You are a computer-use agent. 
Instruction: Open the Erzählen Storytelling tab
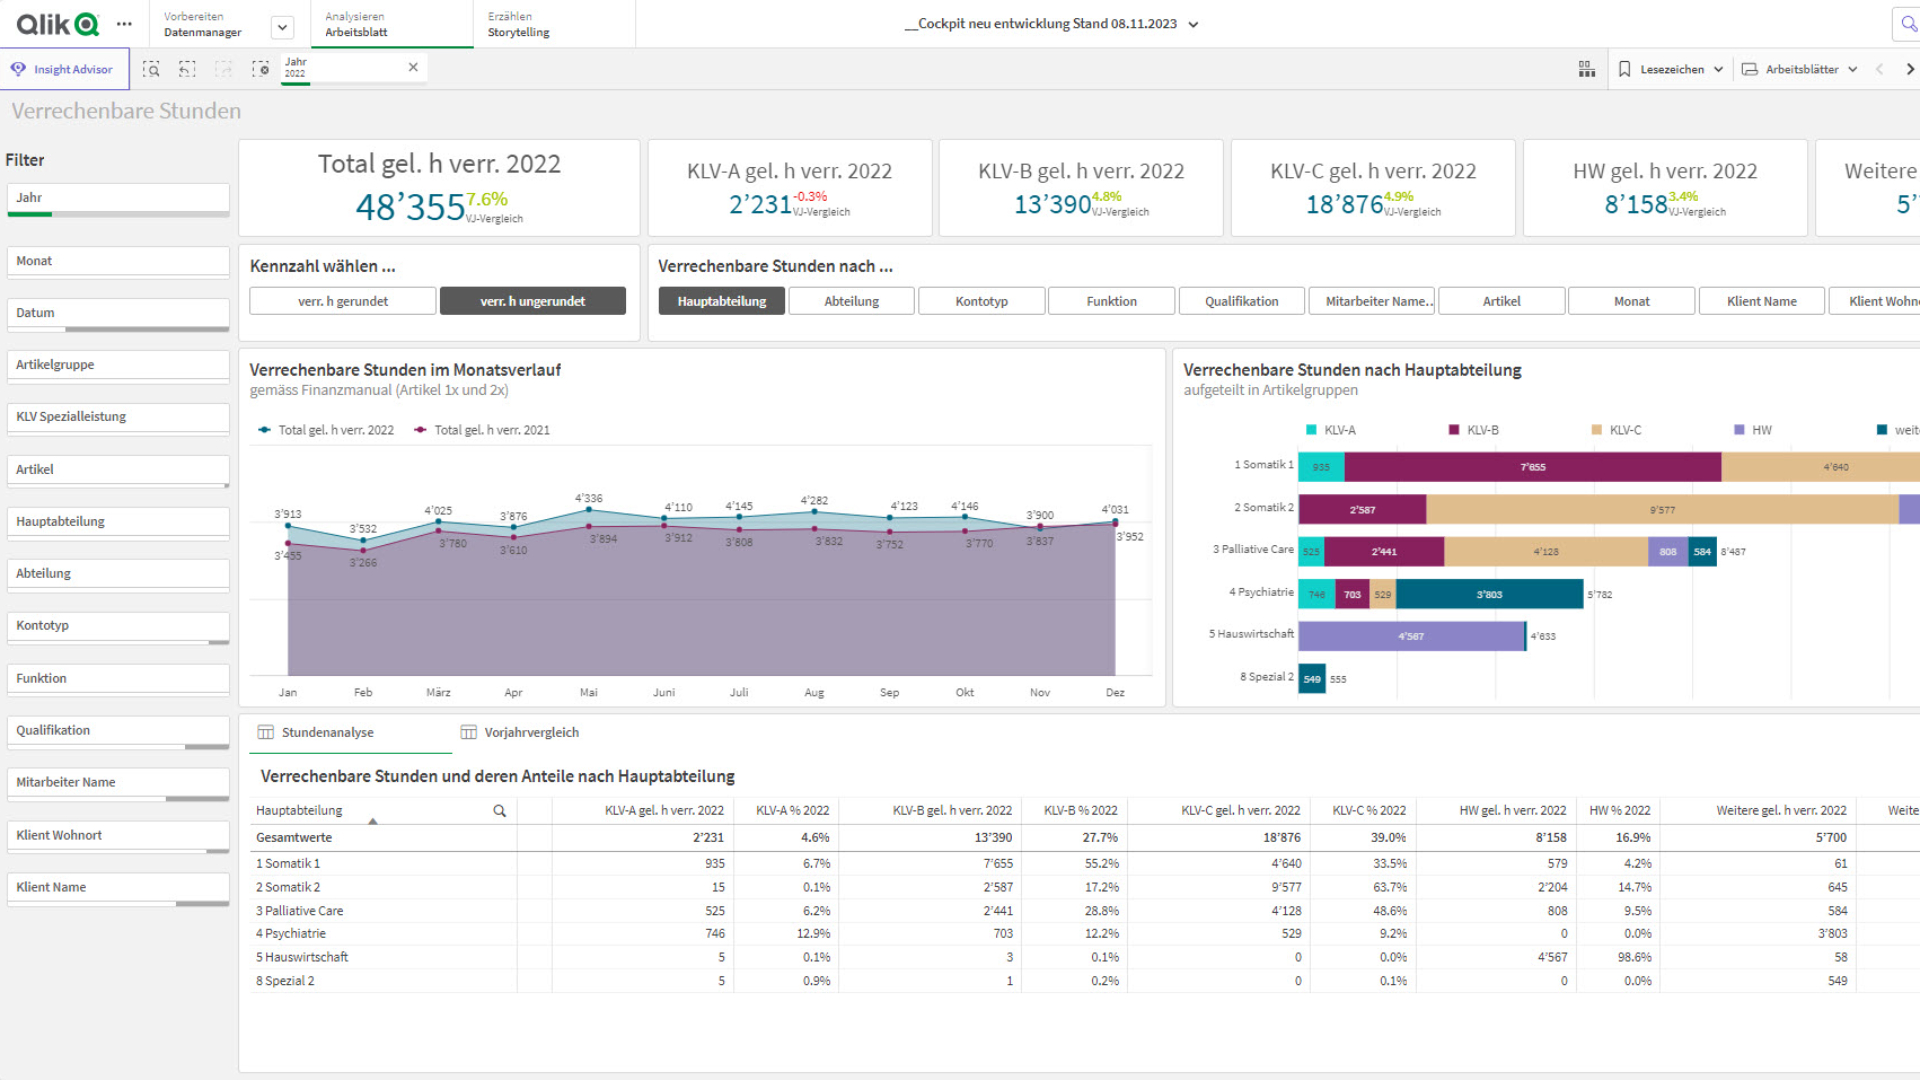click(x=518, y=24)
